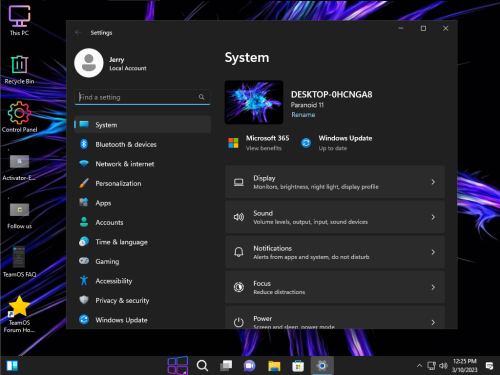Screen dimensions: 500x375
Task: Open the Recycle Bin desktop icon
Action: point(19,70)
